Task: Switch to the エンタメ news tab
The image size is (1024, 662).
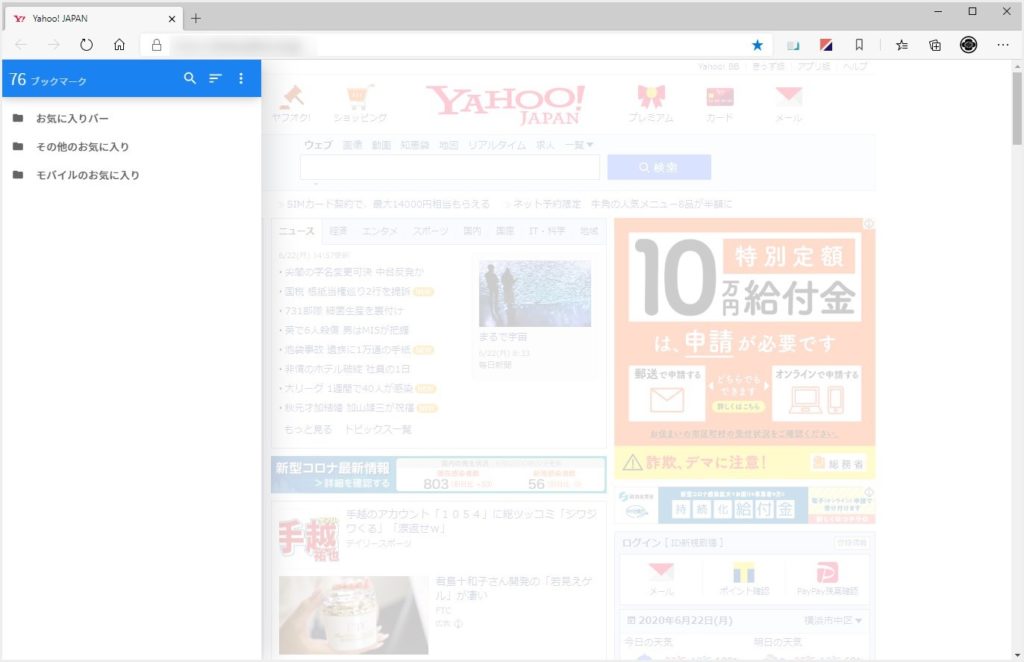Action: [379, 231]
